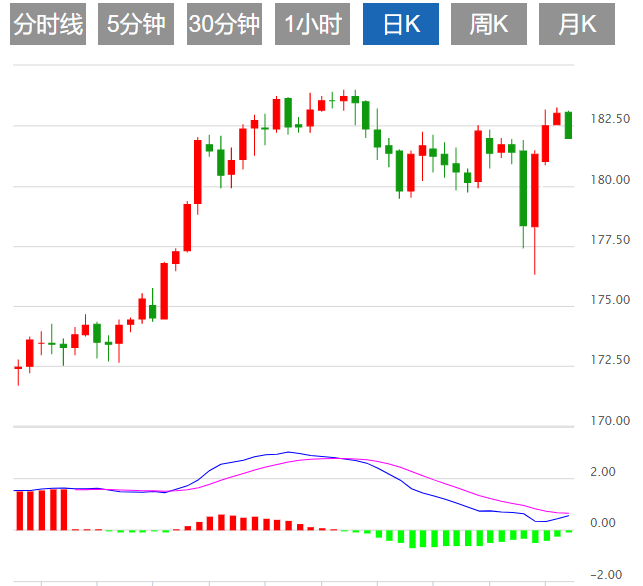Select the 30分钟 interval tab

224,24
